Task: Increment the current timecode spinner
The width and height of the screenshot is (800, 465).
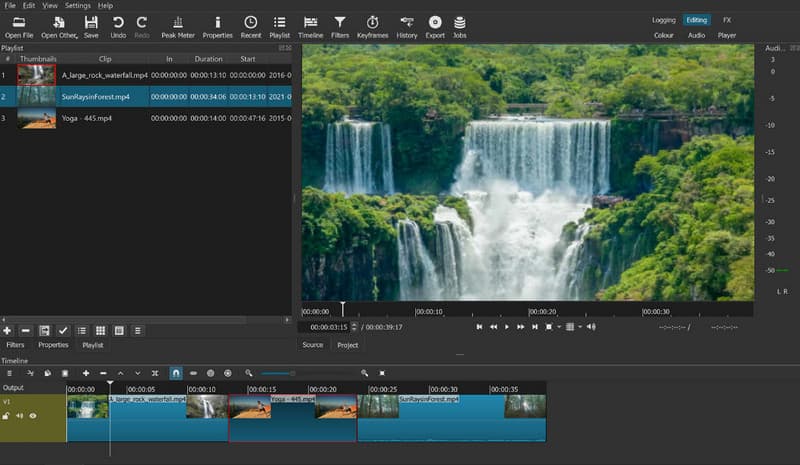Action: pos(354,325)
